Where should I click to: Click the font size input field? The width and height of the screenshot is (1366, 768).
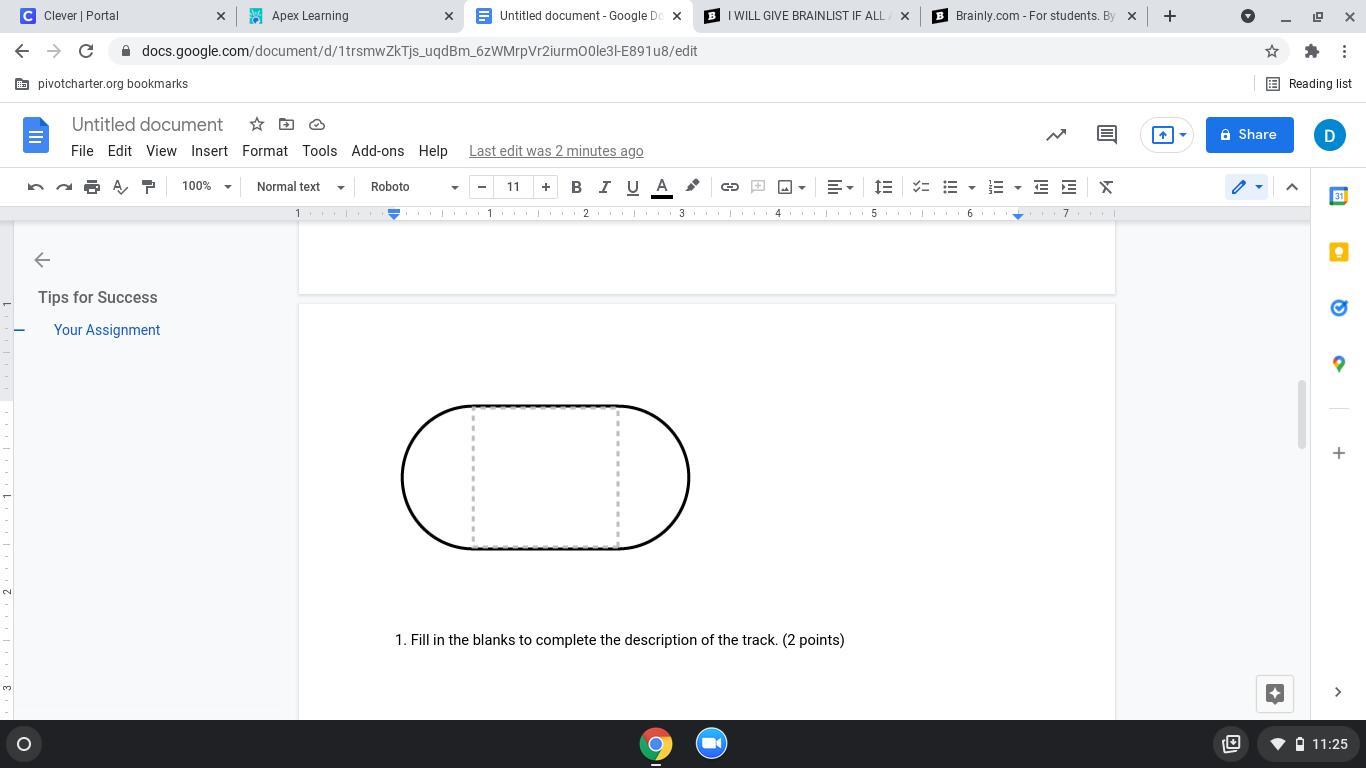513,187
